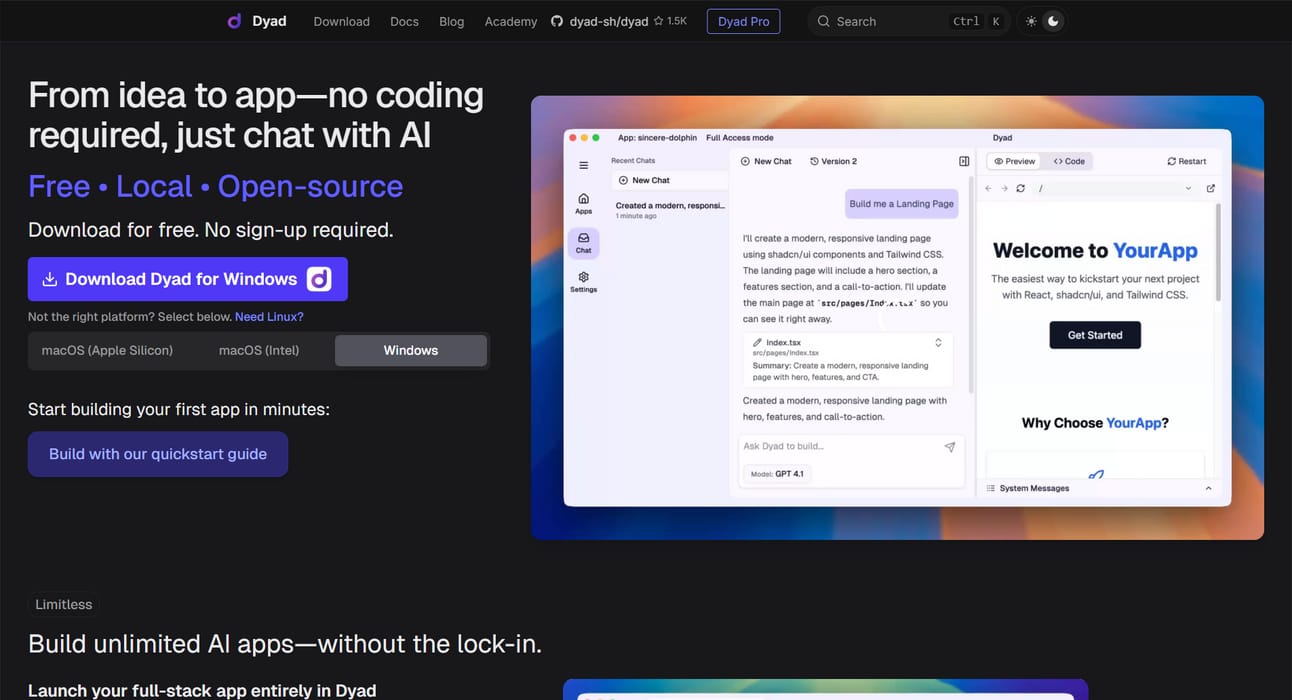Click the Dyad Pro button
Screen dimensions: 1292x700
point(743,21)
